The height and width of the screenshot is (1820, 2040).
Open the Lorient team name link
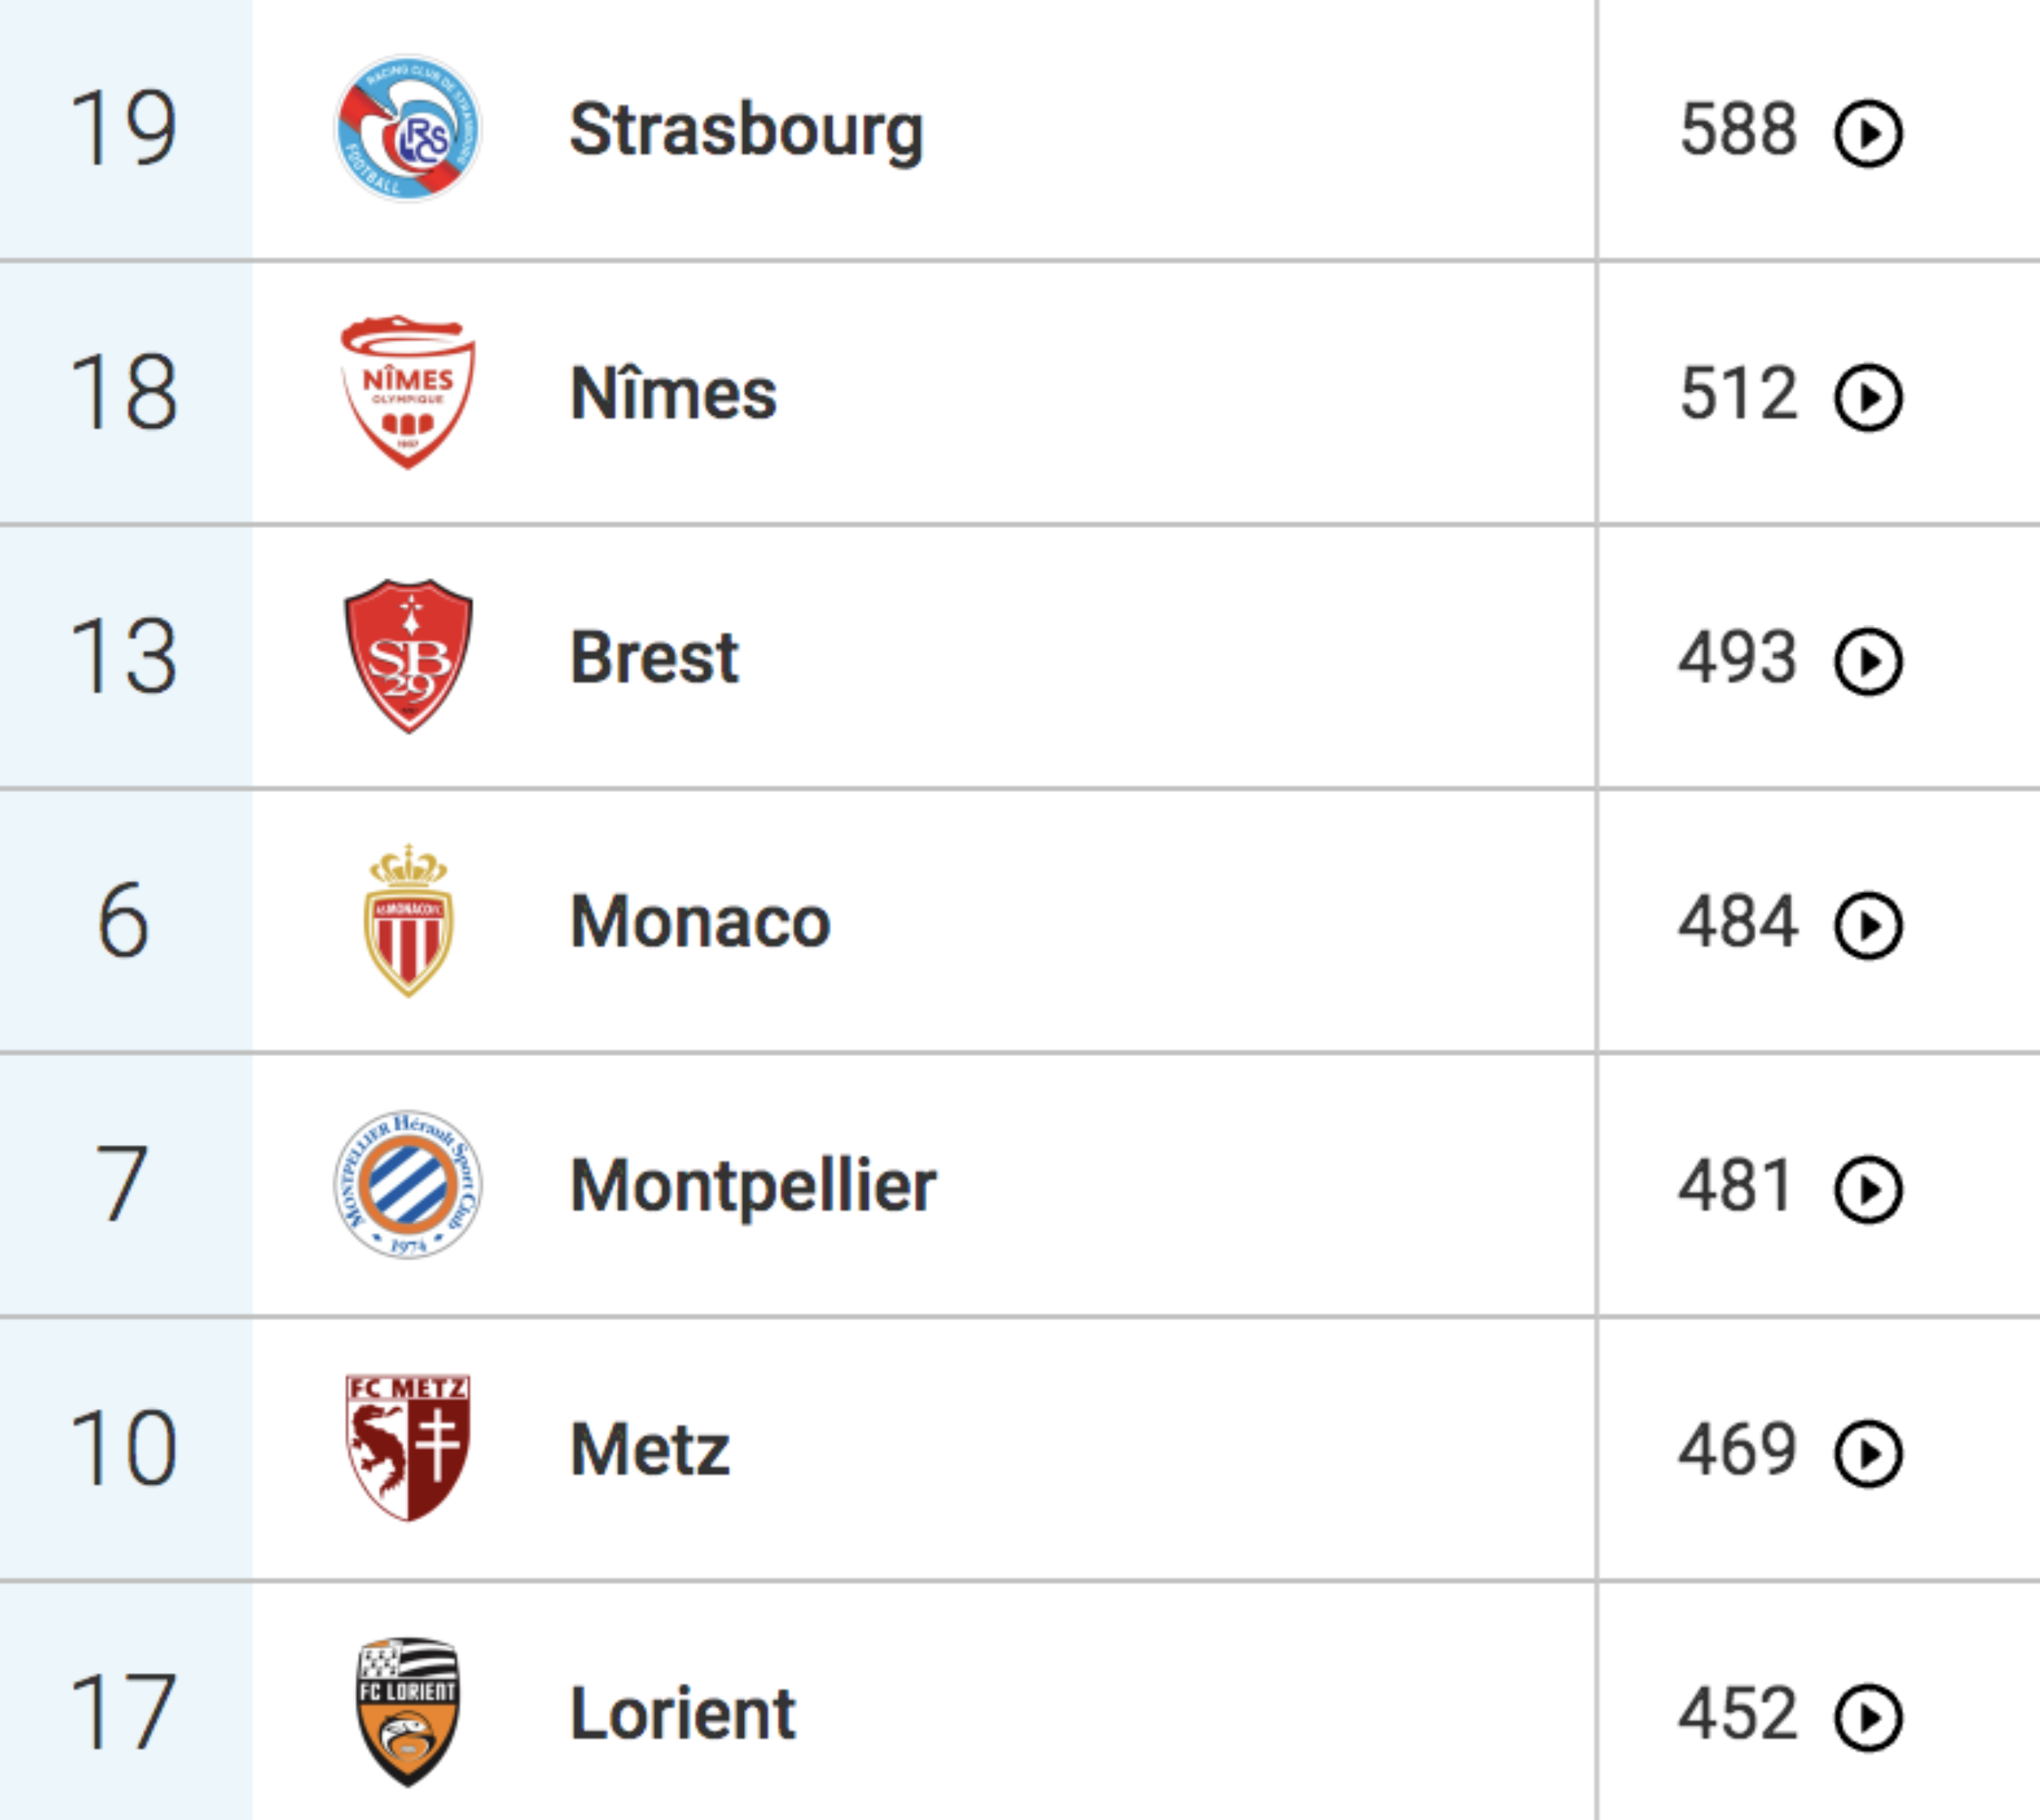(683, 1714)
